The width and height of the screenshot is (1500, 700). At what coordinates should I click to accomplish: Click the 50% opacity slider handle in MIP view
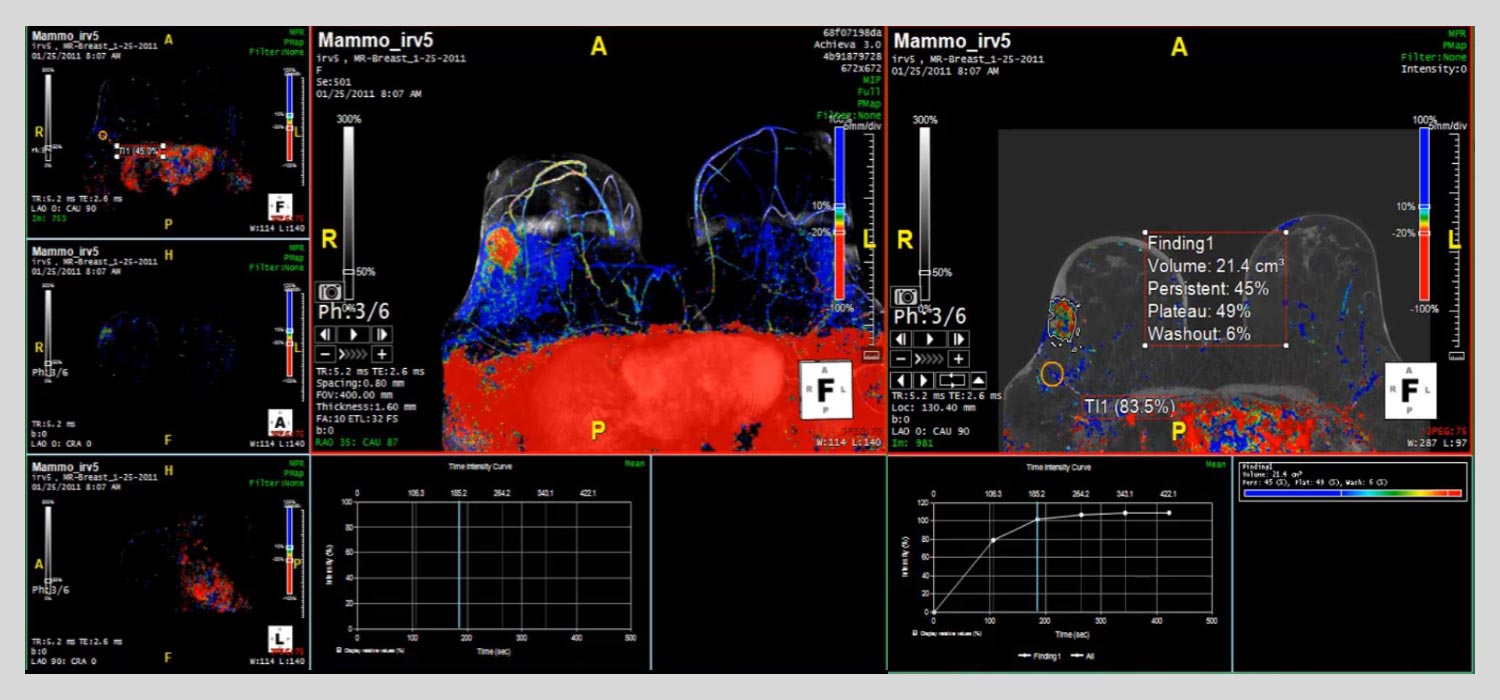tap(348, 272)
